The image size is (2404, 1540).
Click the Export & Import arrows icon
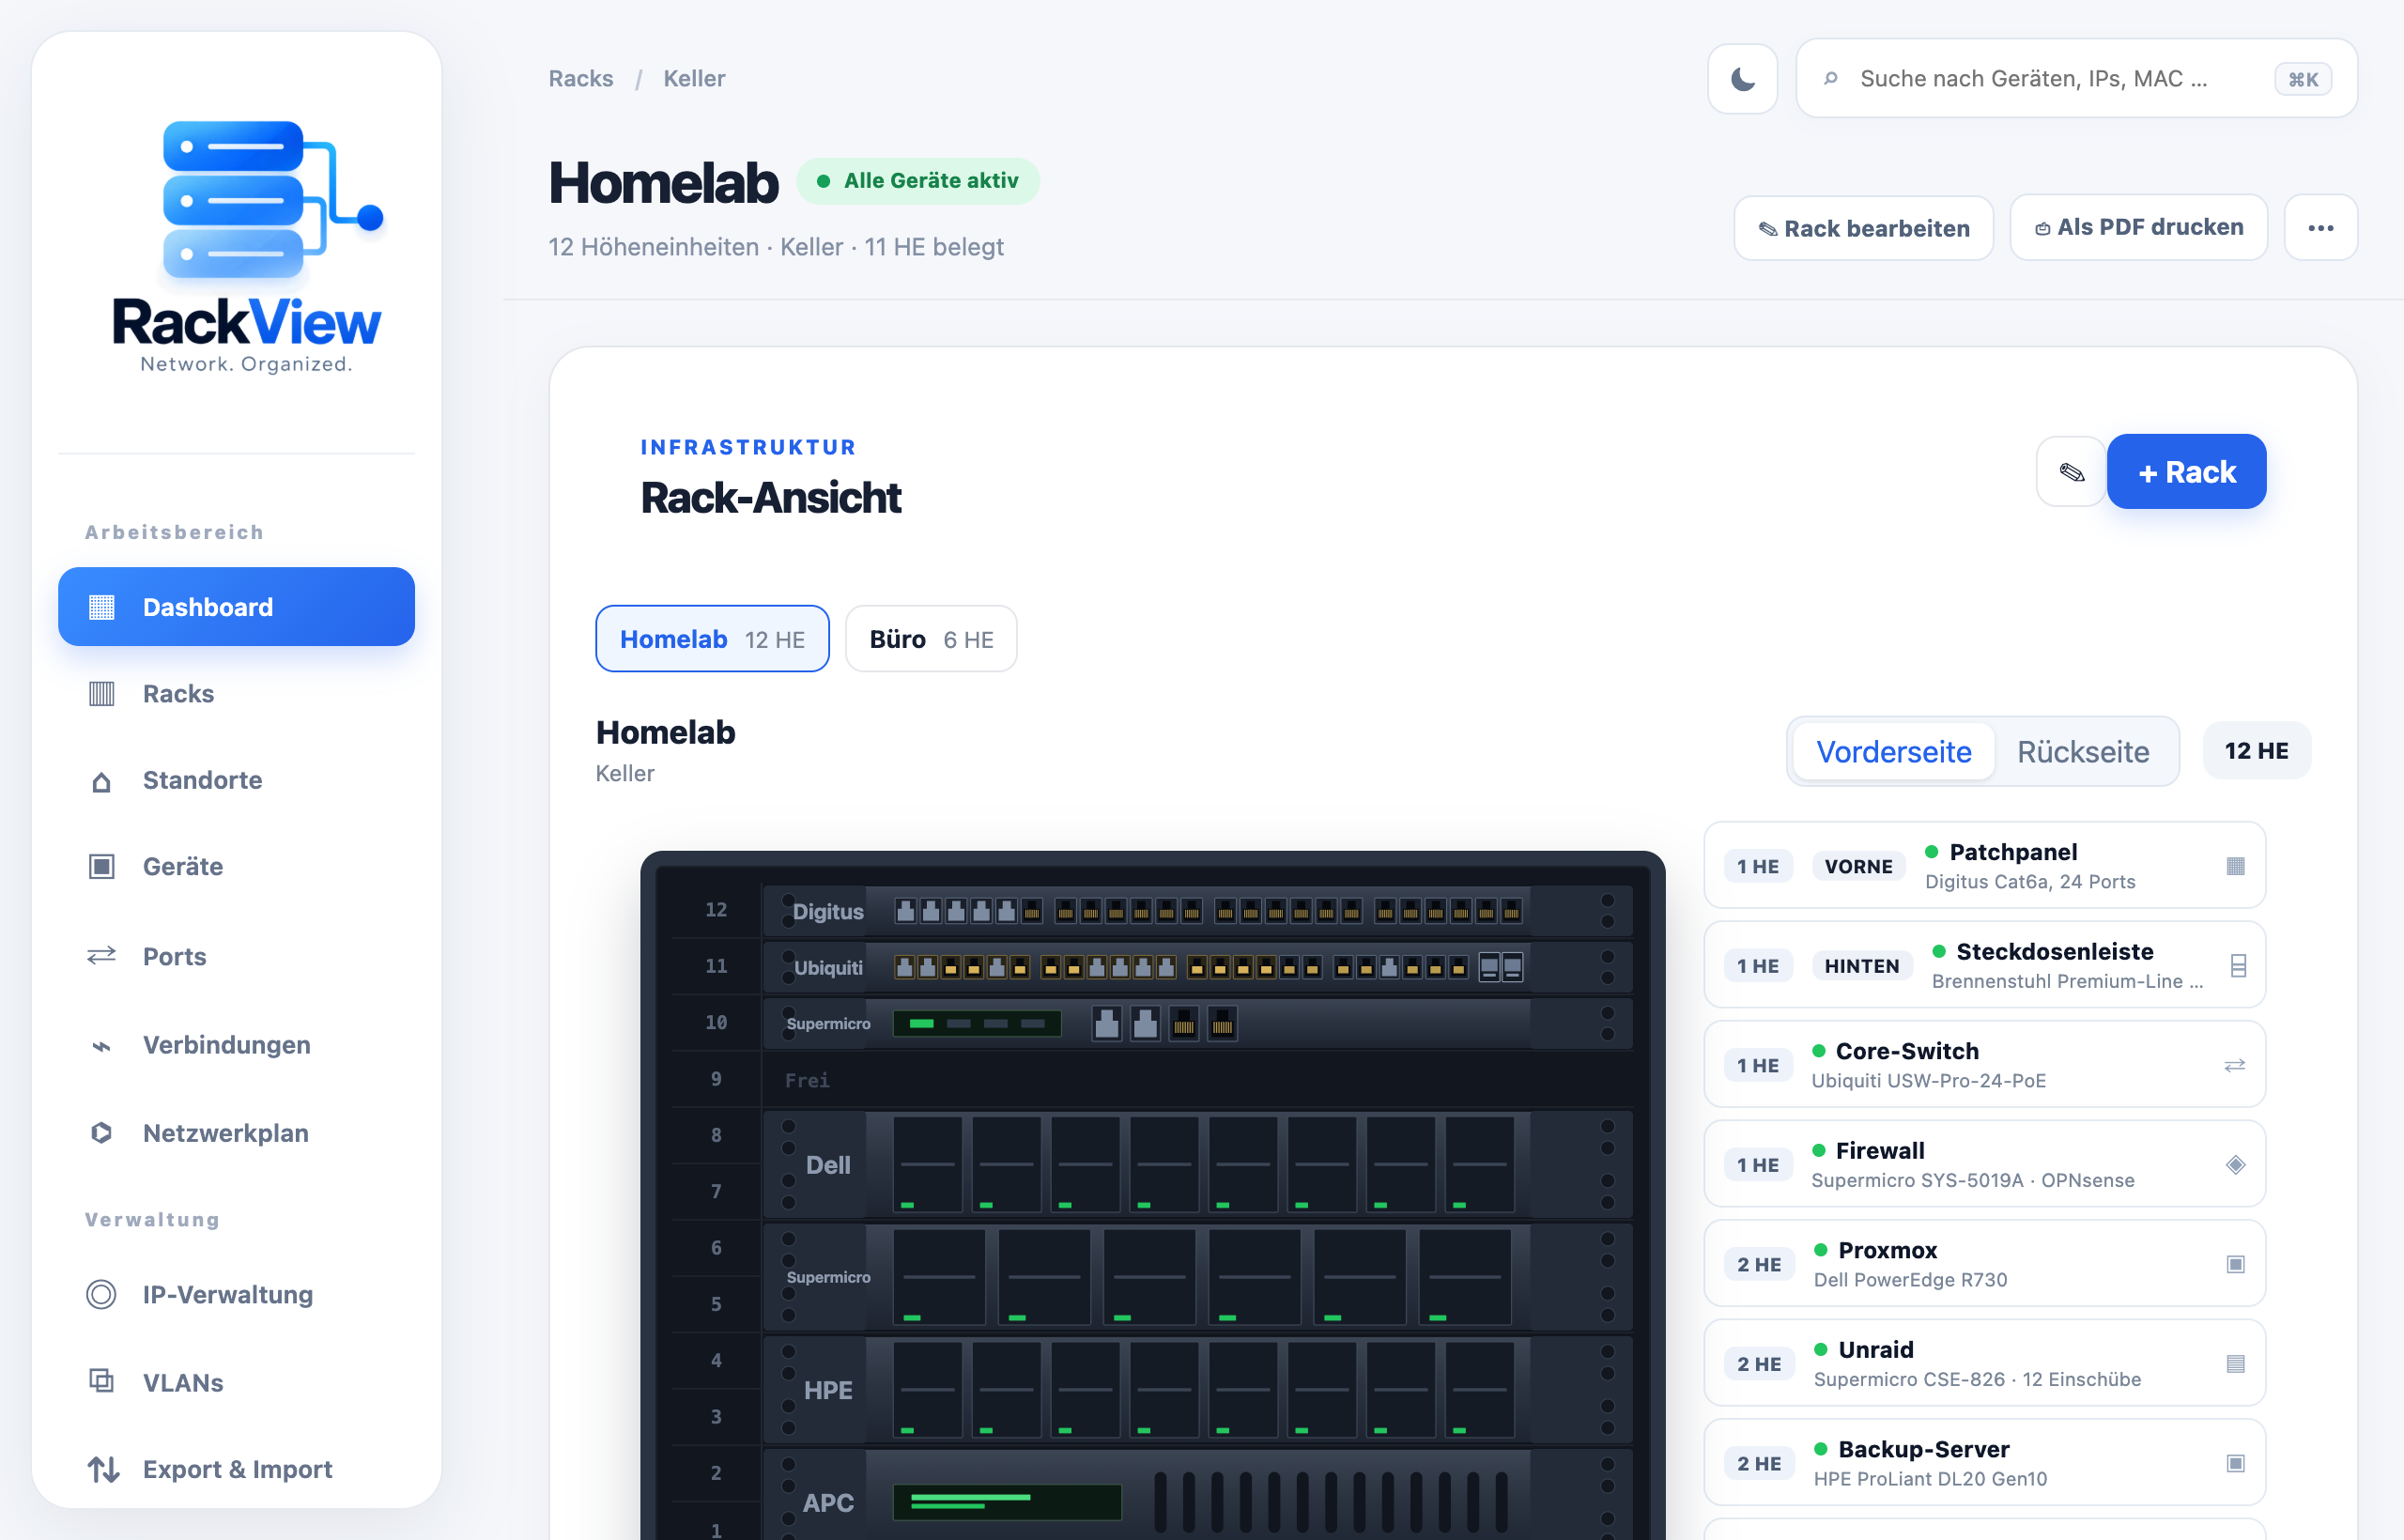click(103, 1469)
